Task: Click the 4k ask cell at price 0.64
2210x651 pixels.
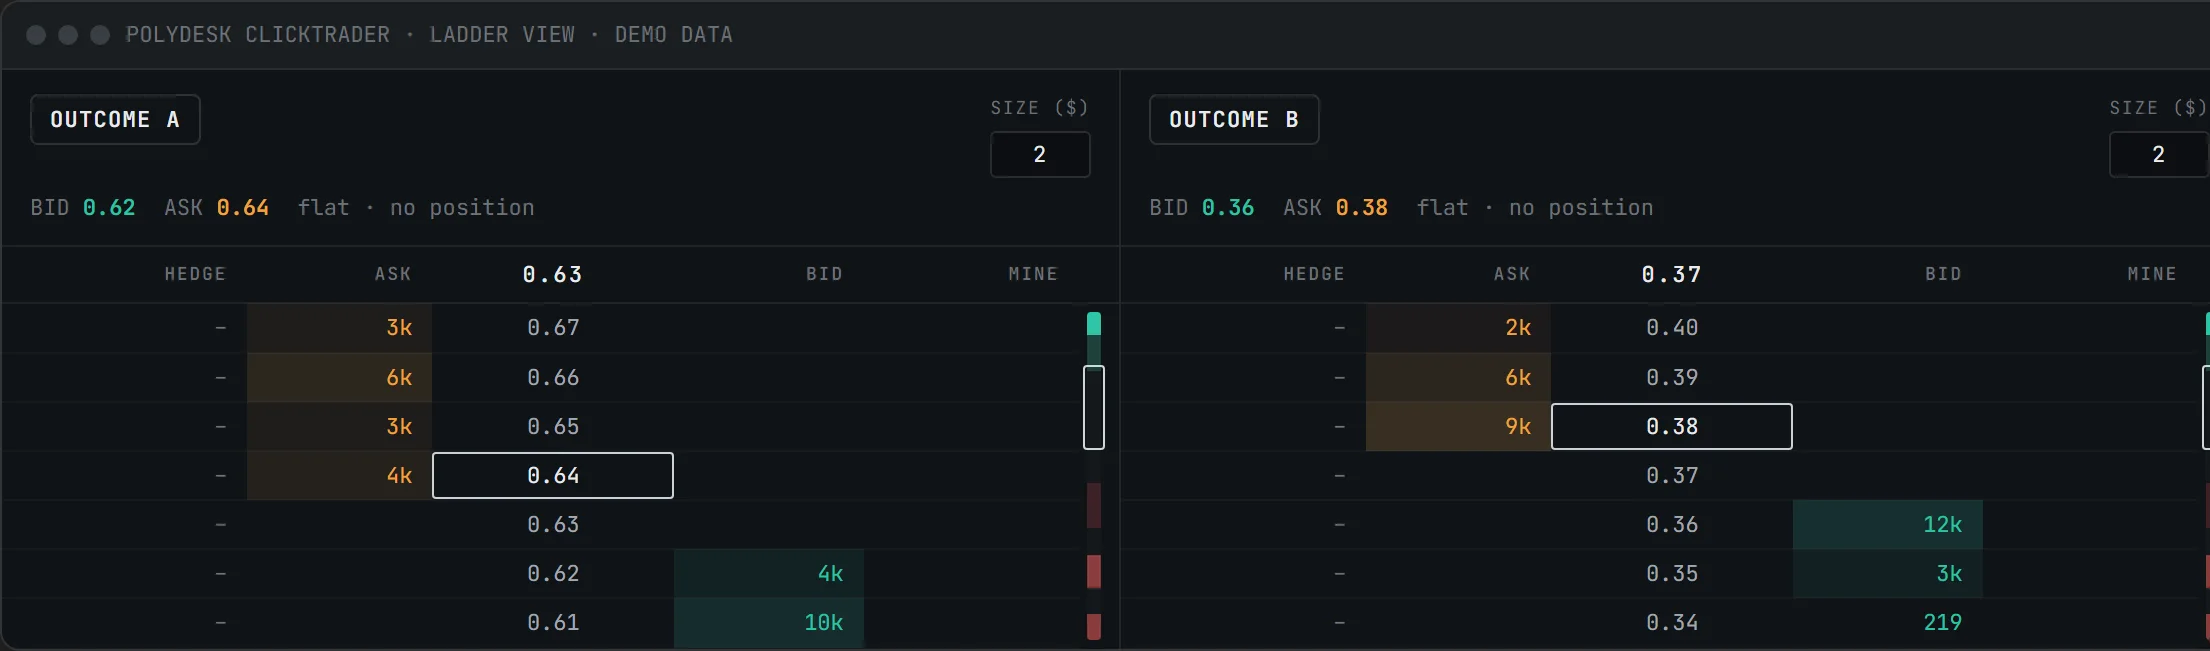Action: [x=340, y=475]
